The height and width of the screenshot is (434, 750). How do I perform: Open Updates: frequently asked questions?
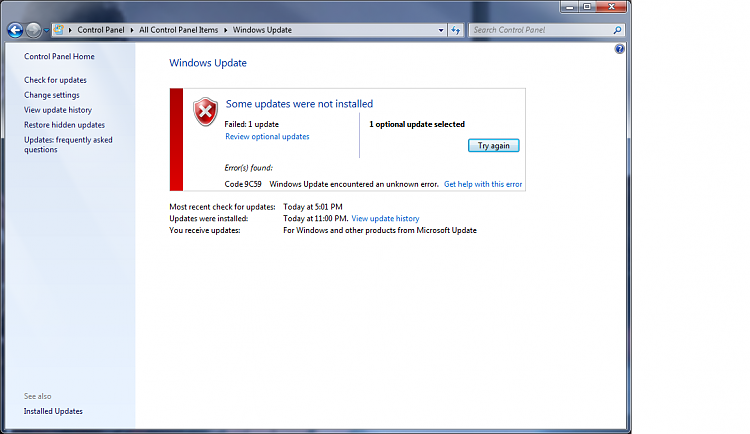68,145
